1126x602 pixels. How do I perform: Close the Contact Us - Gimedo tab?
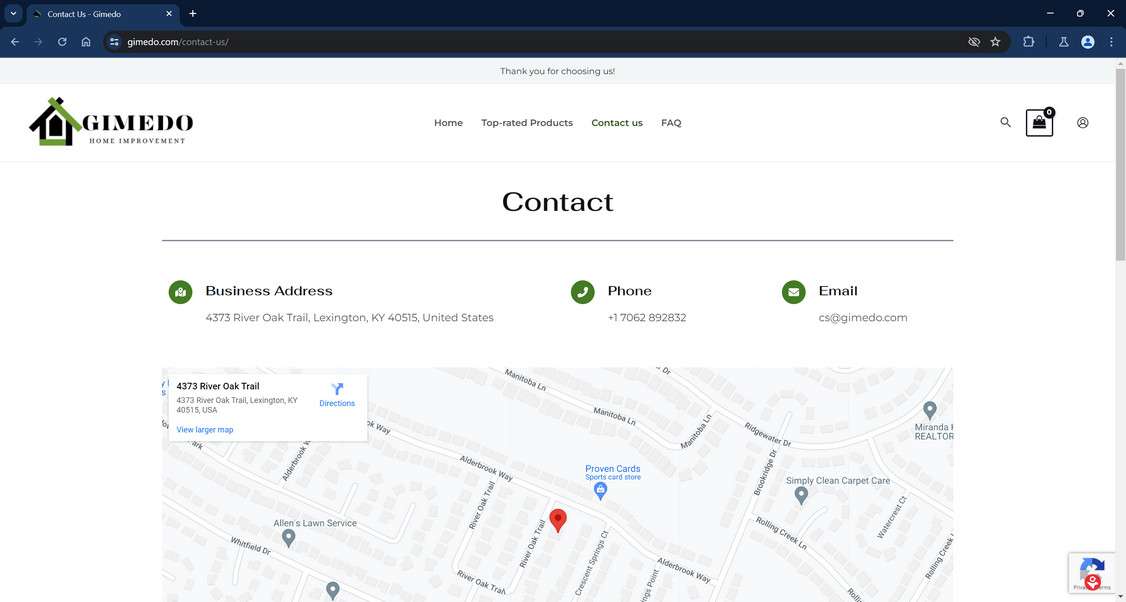(x=169, y=14)
